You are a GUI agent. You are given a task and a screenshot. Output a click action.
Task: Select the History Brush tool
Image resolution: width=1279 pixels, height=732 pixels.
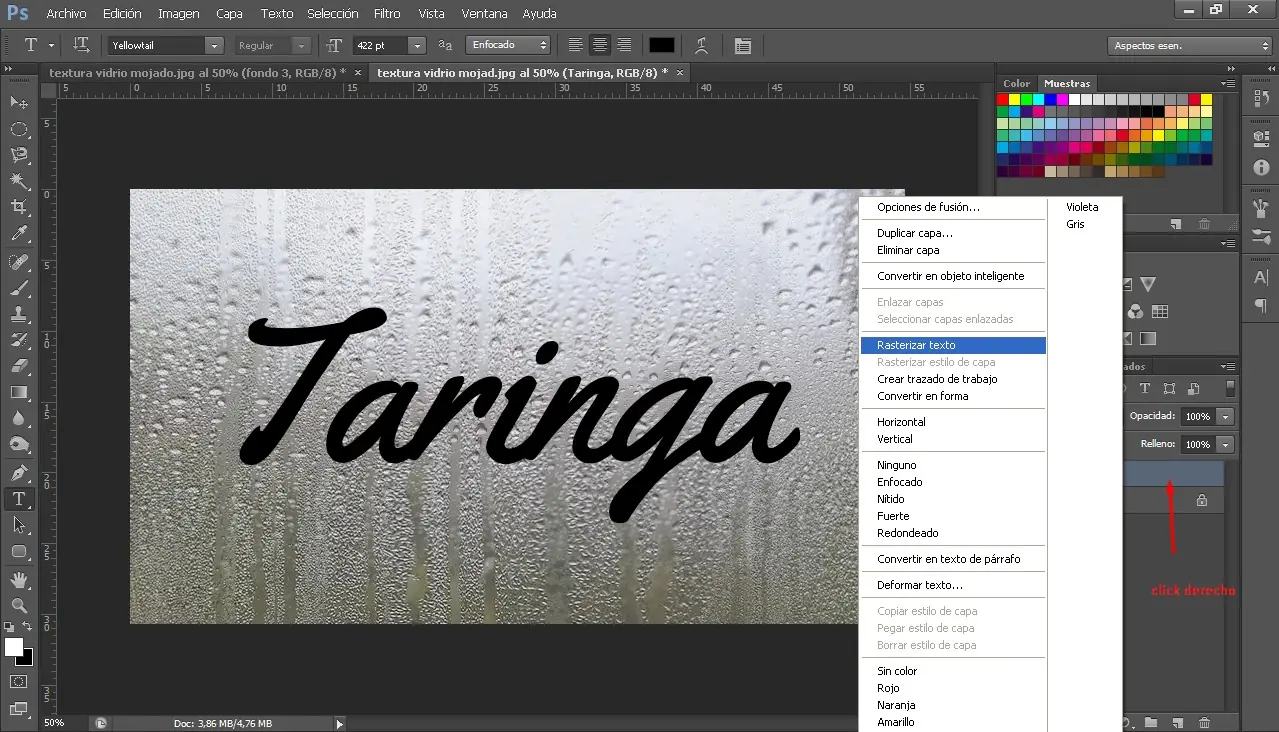tap(19, 341)
